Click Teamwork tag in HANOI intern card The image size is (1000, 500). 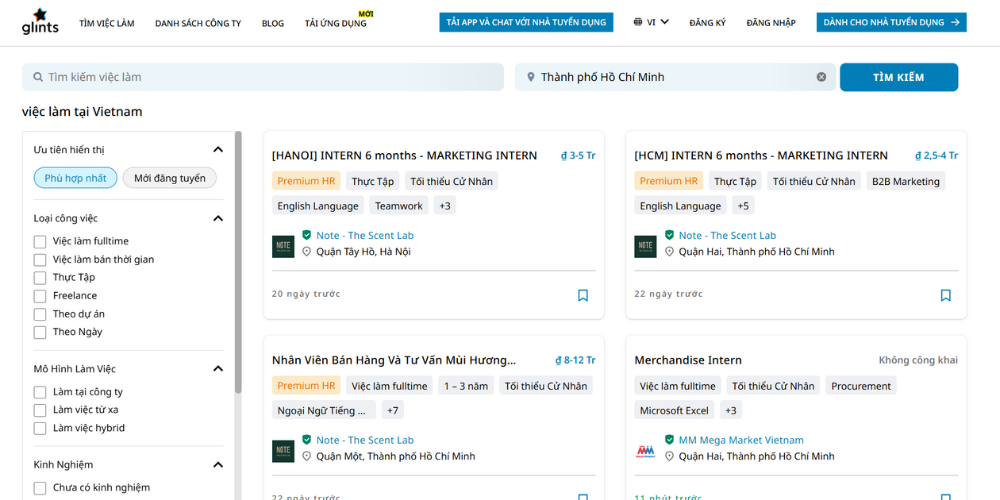pyautogui.click(x=399, y=205)
